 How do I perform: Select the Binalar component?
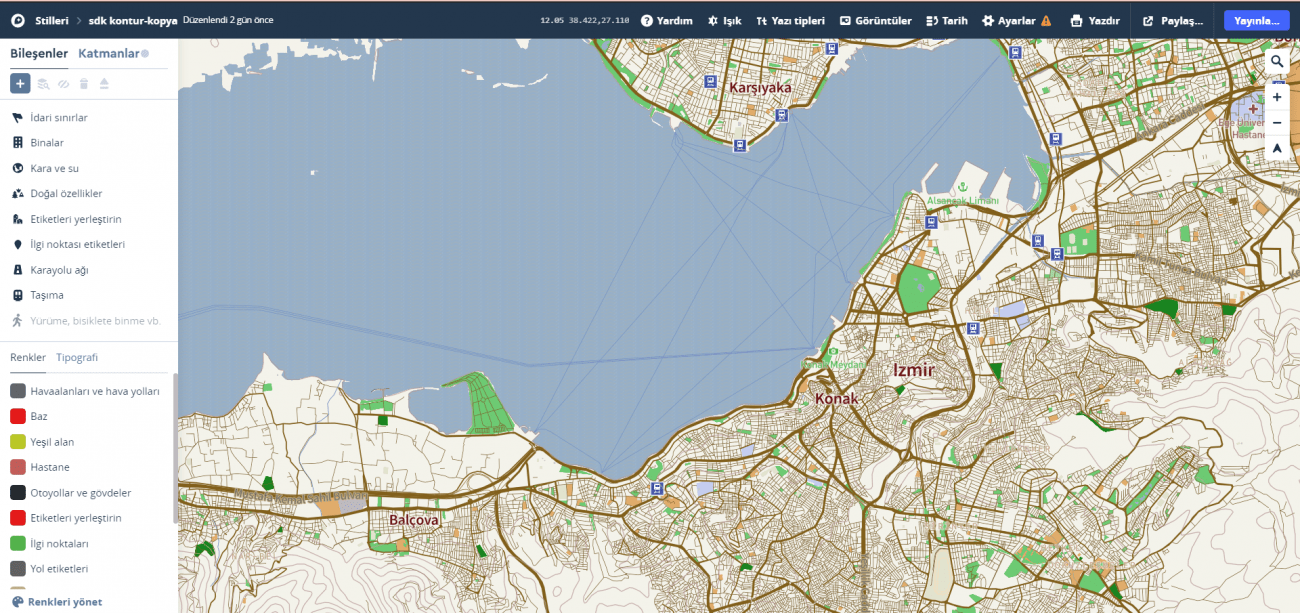[x=46, y=143]
